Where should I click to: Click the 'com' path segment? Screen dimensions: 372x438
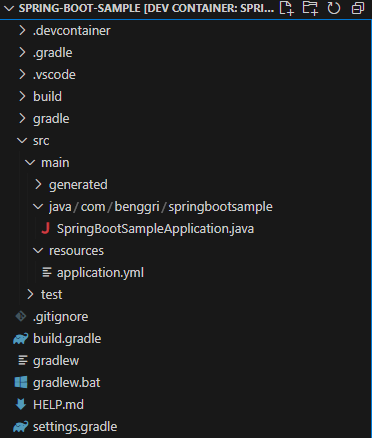click(93, 207)
